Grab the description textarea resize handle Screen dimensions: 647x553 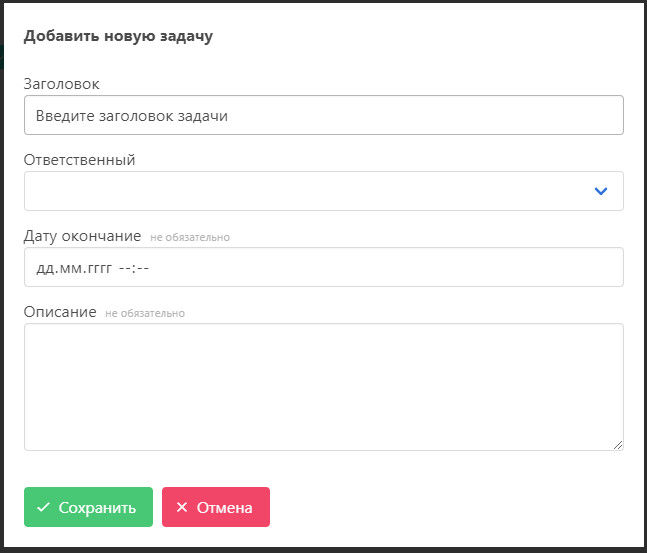coord(618,445)
